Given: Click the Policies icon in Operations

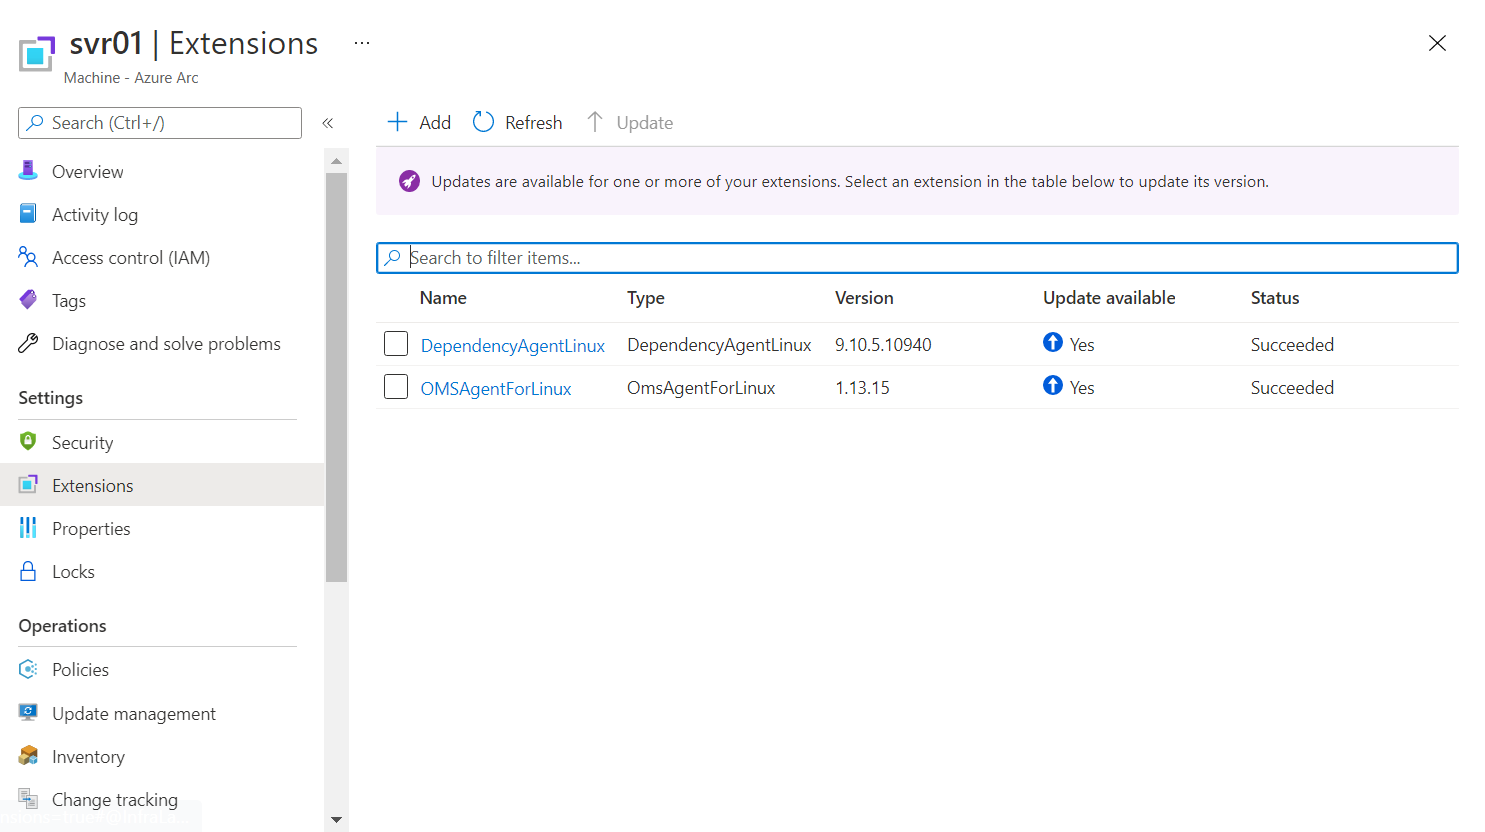Looking at the screenshot, I should [x=28, y=669].
